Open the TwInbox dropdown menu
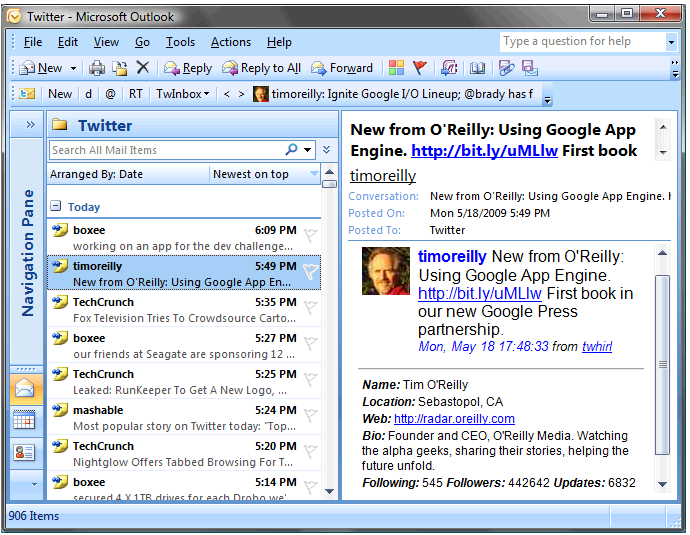Image resolution: width=690 pixels, height=535 pixels. coord(183,94)
